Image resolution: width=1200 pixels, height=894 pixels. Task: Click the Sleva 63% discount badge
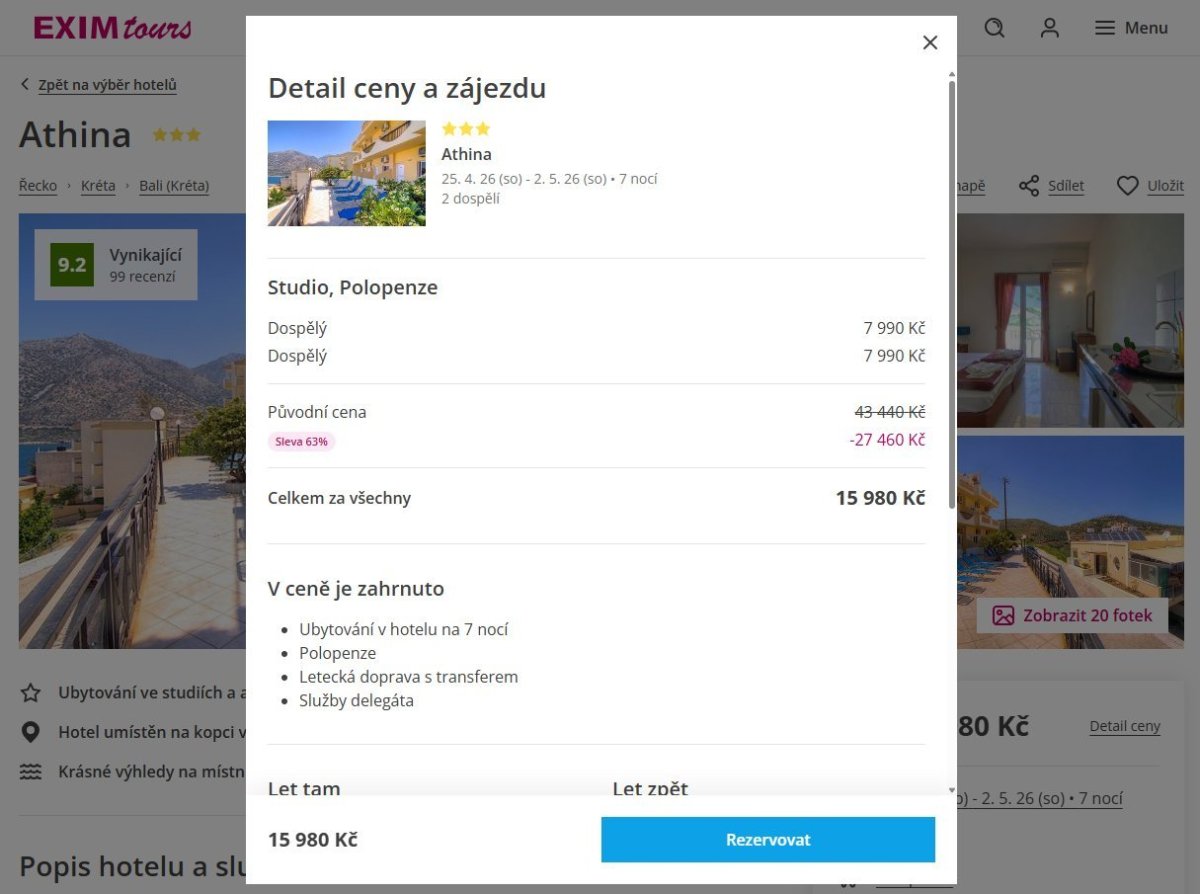pos(301,441)
